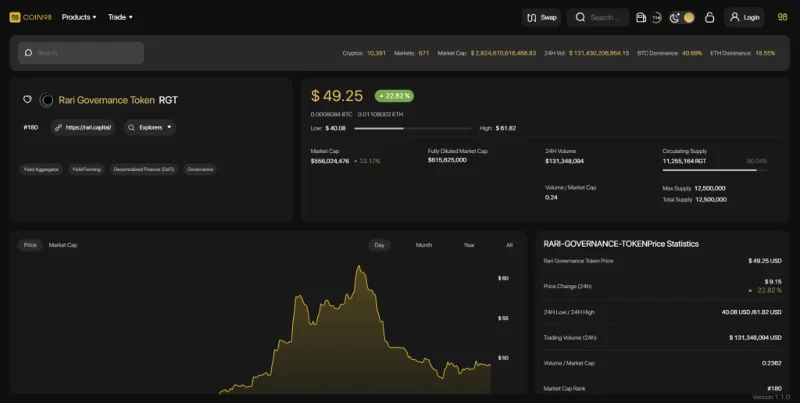Click the swap arrows icon
Image resolution: width=800 pixels, height=403 pixels.
pyautogui.click(x=531, y=17)
